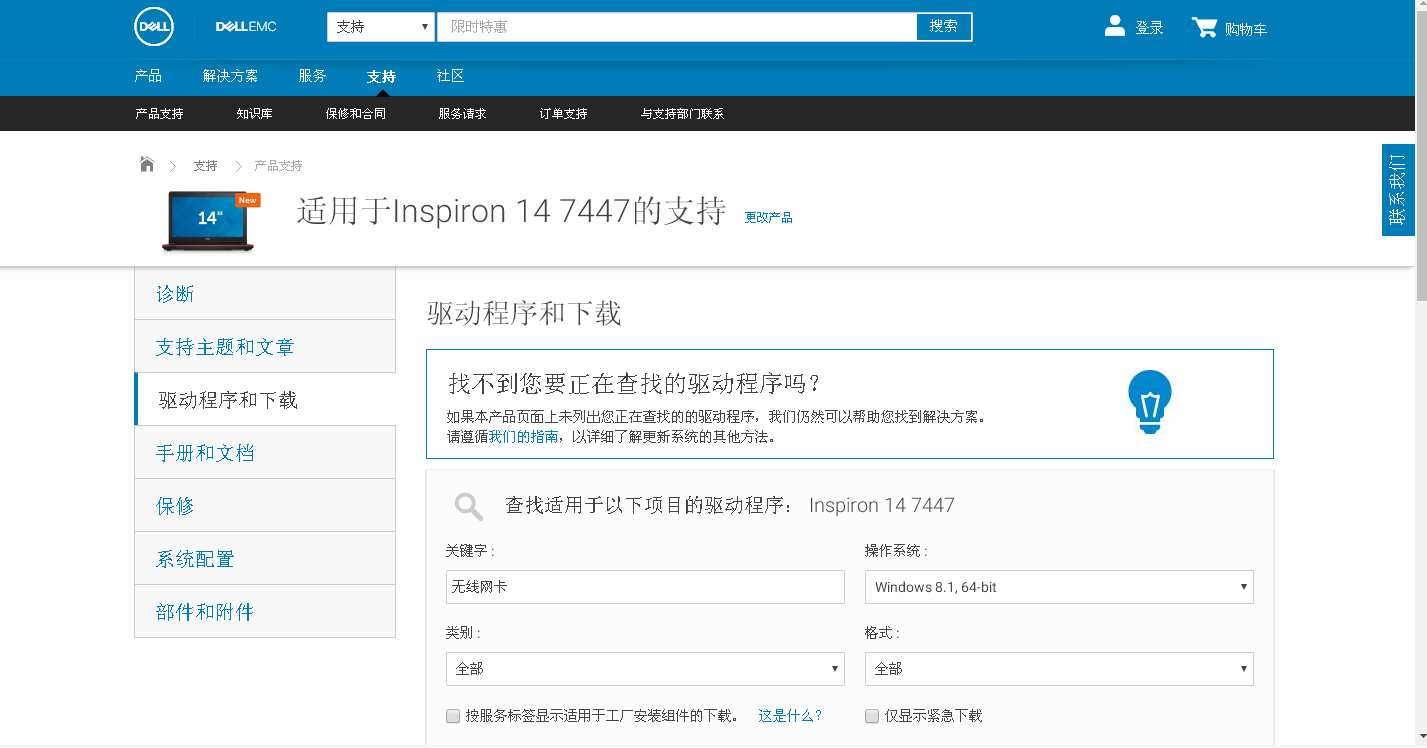Screen dimensions: 1427x748
Task: Open 与支持部门联系 submenu item
Action: [682, 114]
